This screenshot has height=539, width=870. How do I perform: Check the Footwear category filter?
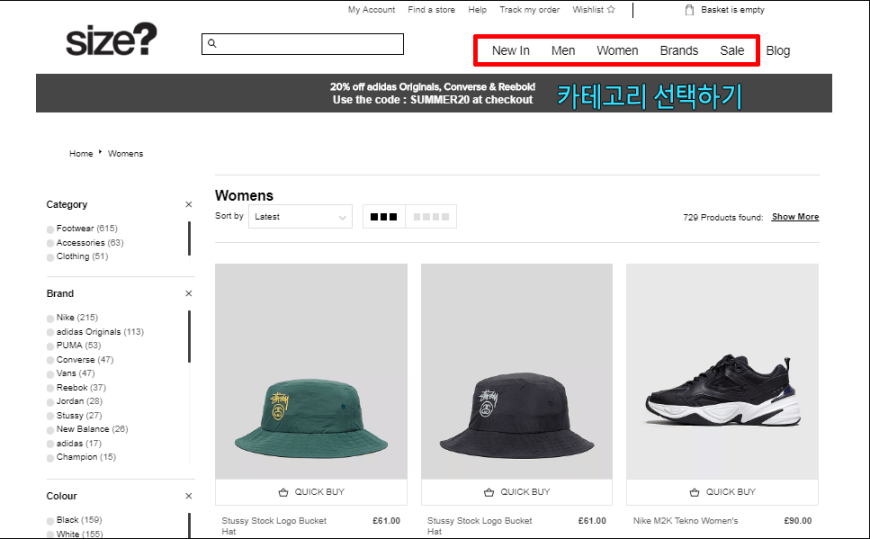click(x=50, y=229)
